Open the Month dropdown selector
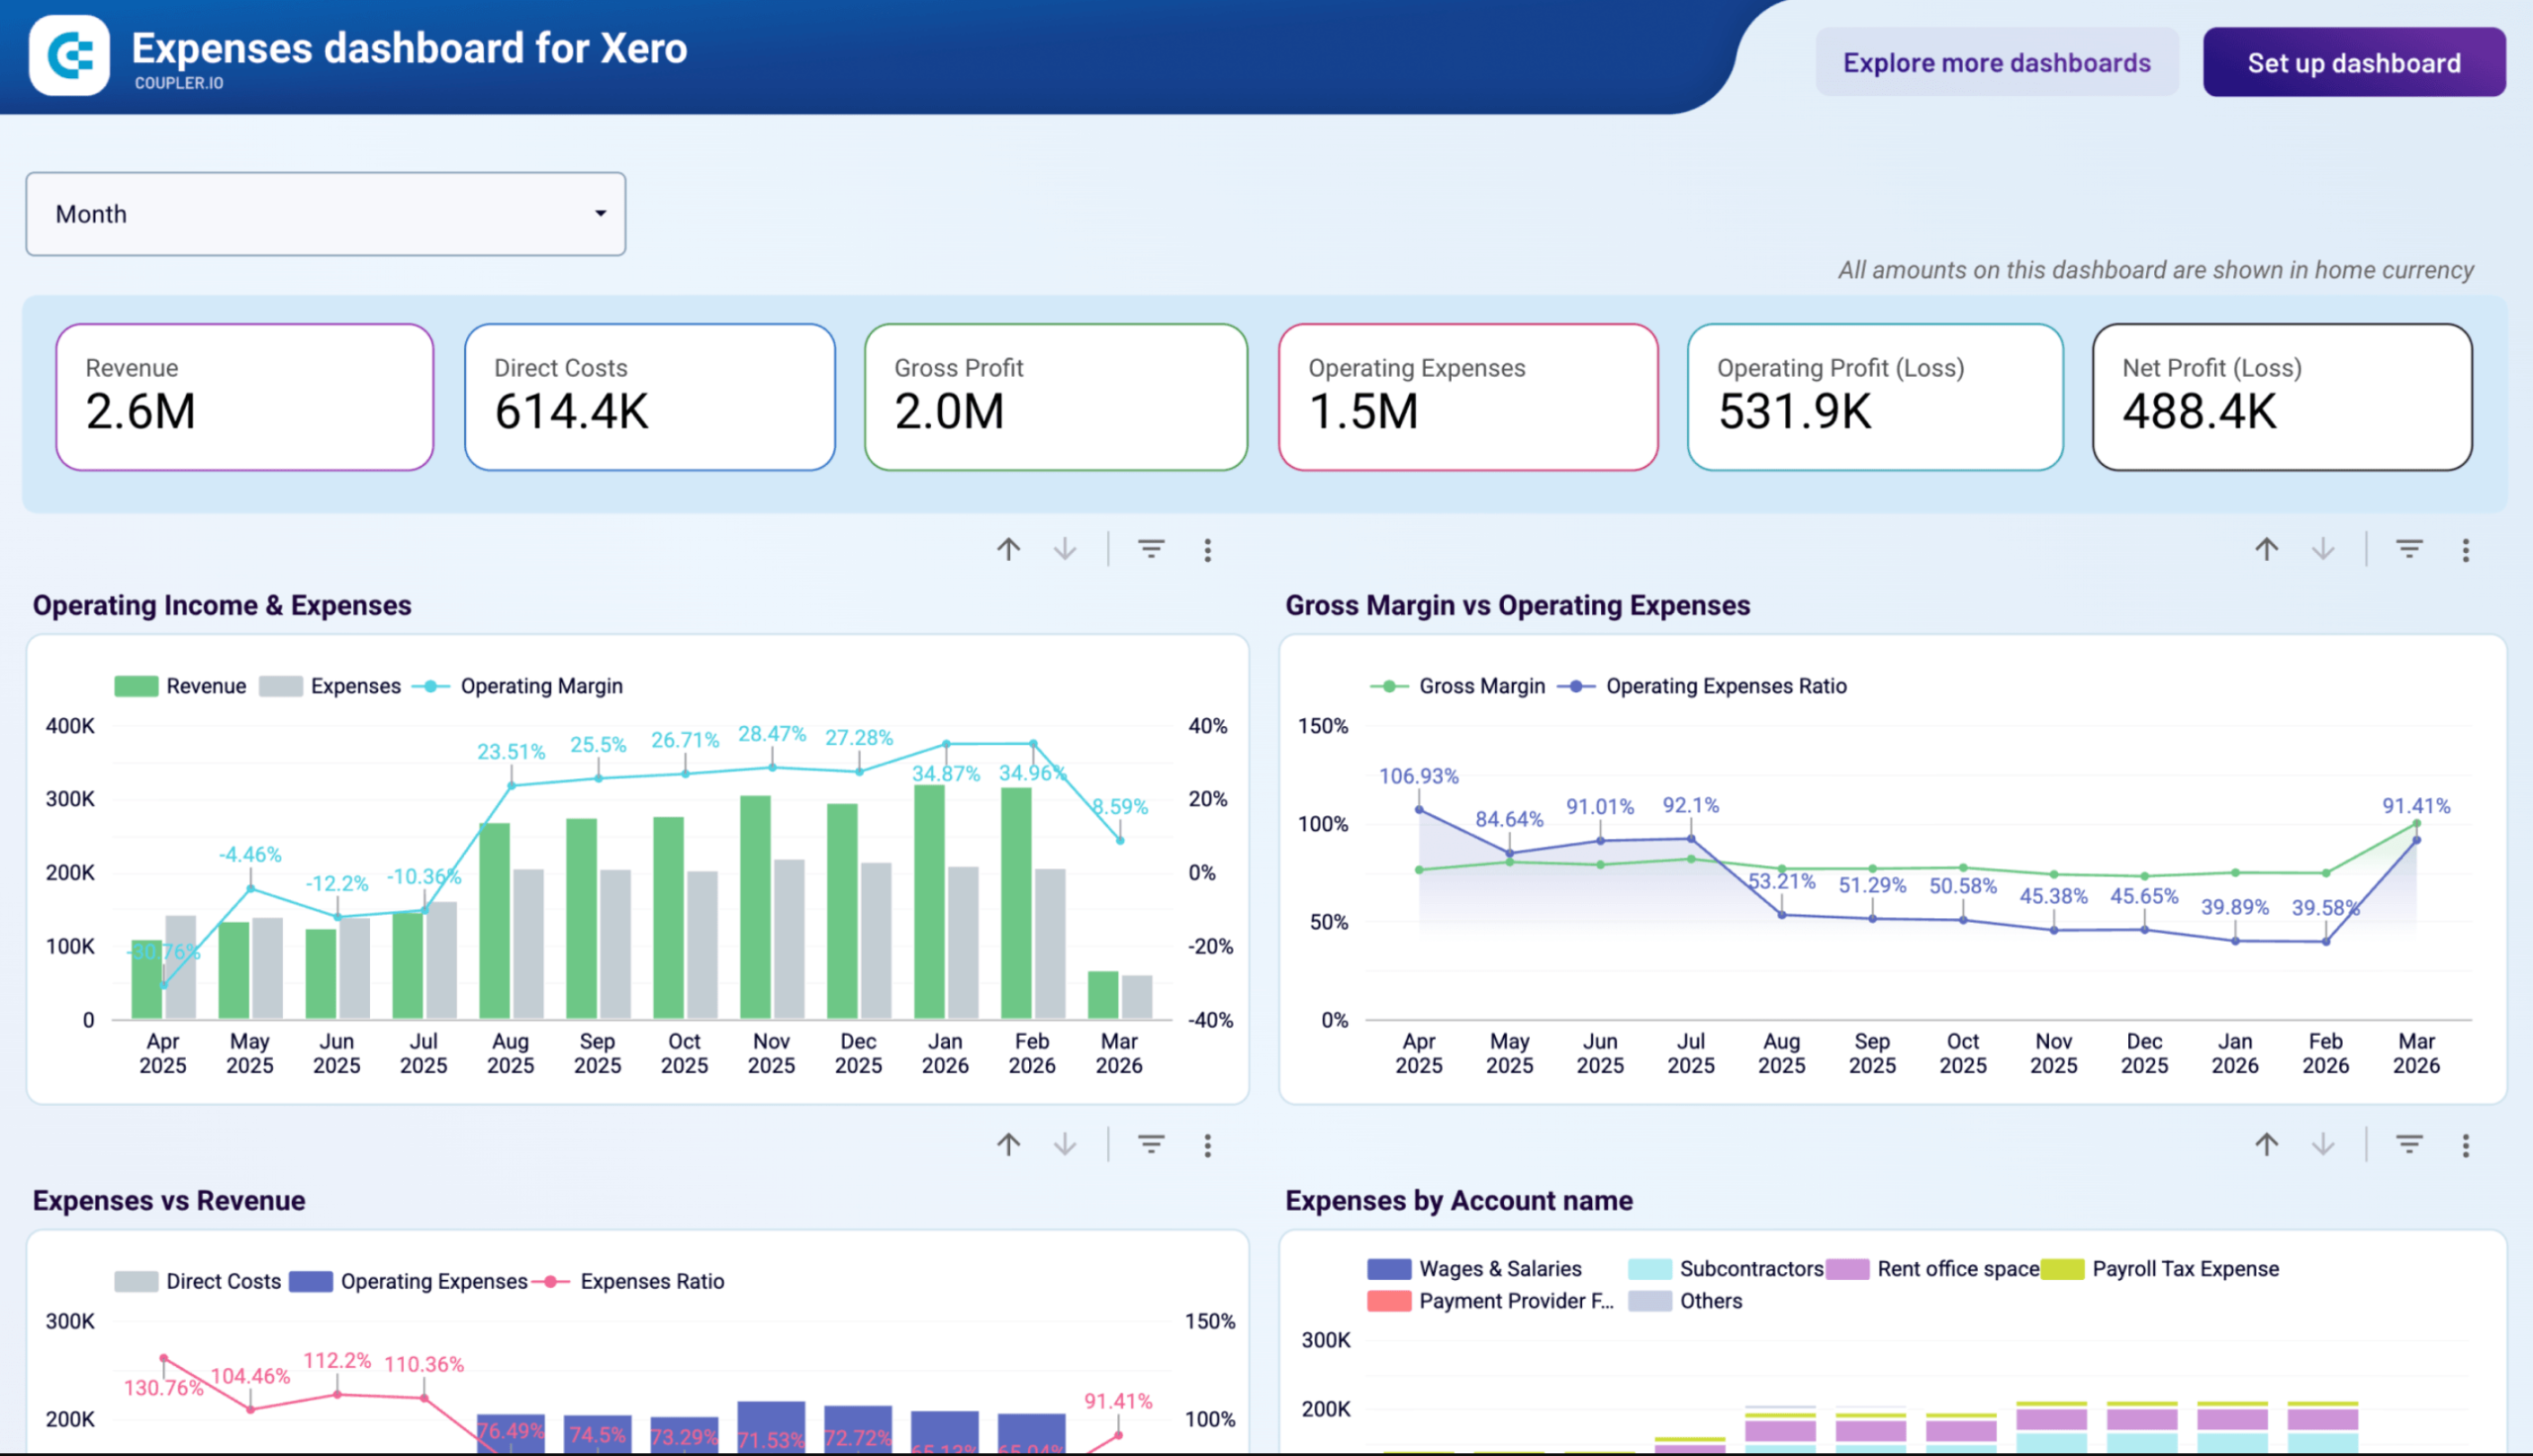The image size is (2533, 1456). click(326, 213)
